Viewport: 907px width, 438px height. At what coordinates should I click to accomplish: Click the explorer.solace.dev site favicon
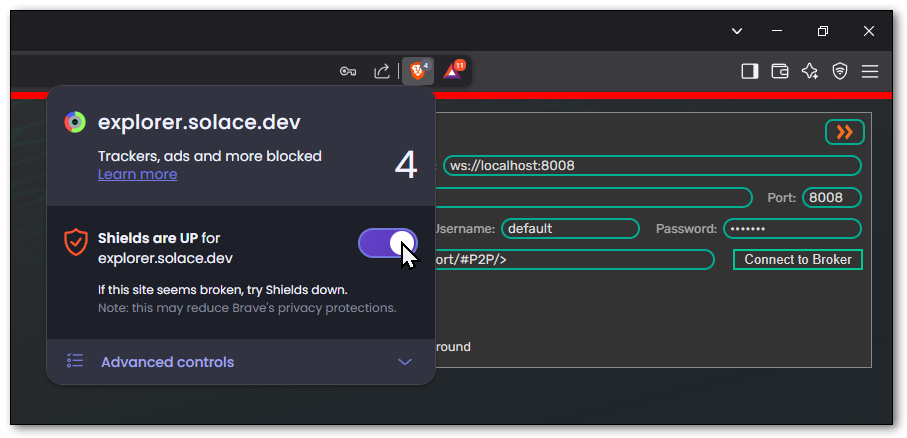[75, 122]
